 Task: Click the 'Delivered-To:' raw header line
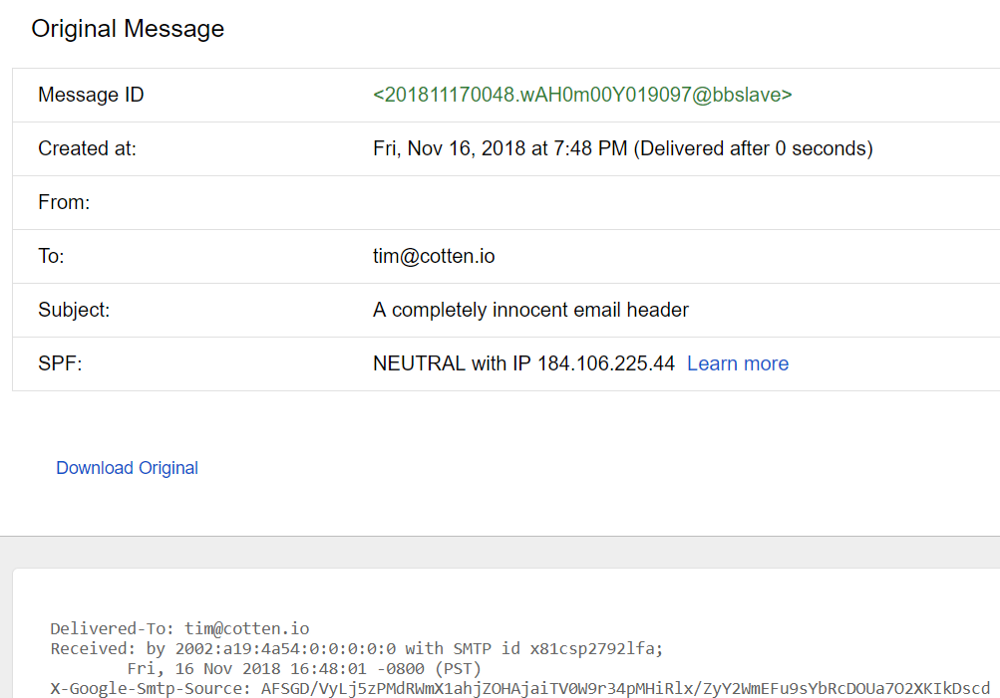(180, 629)
